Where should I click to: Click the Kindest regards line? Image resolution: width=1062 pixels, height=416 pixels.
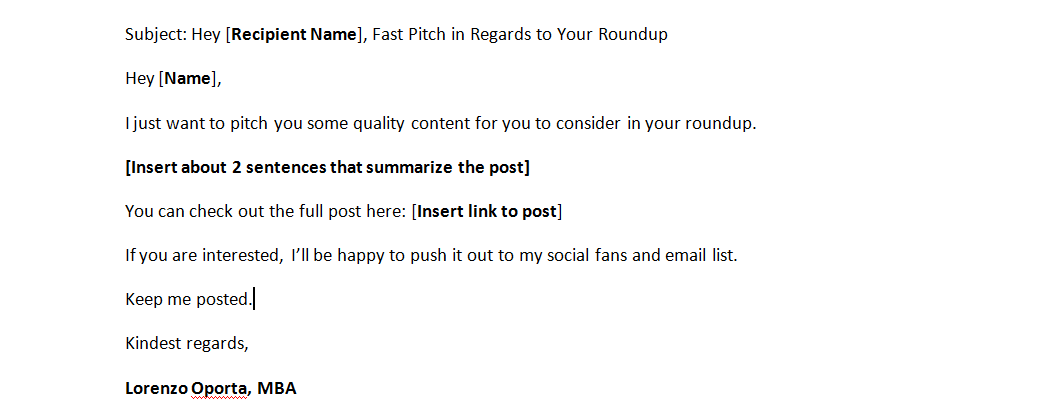pyautogui.click(x=187, y=344)
